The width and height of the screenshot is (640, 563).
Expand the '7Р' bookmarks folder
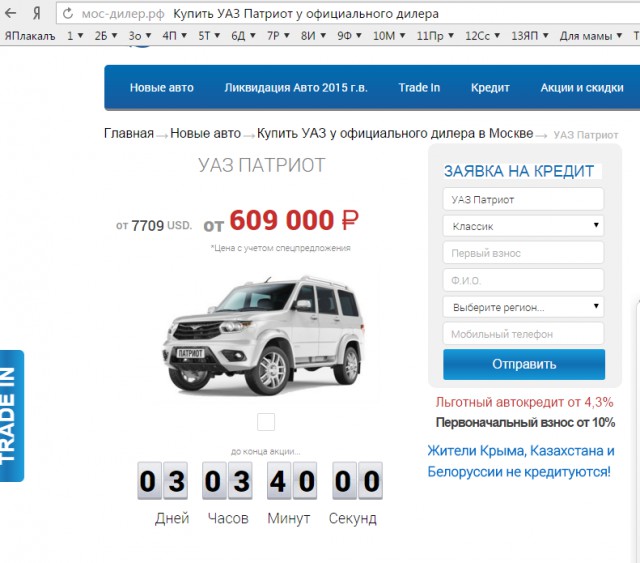[x=278, y=36]
